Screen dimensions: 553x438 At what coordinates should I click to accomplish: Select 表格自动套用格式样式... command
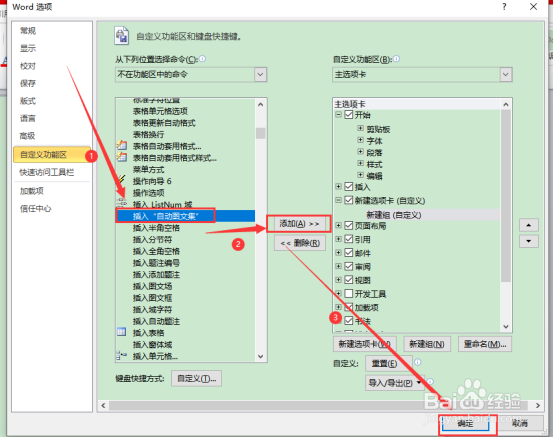click(175, 158)
